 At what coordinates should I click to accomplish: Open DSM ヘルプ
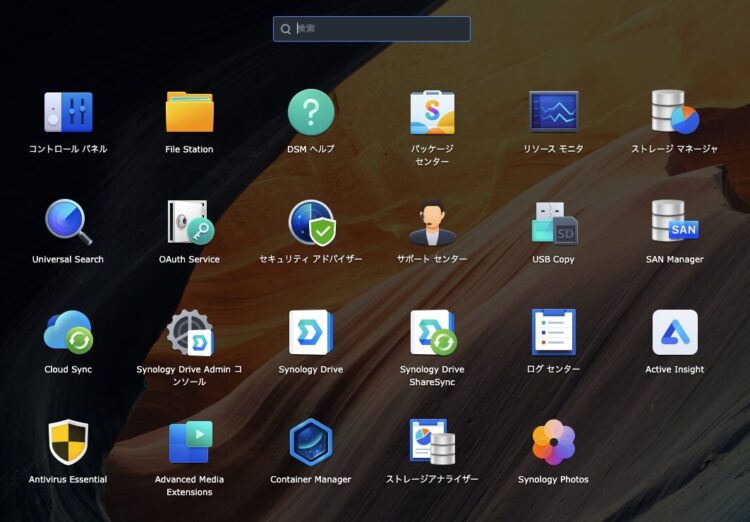pos(311,112)
